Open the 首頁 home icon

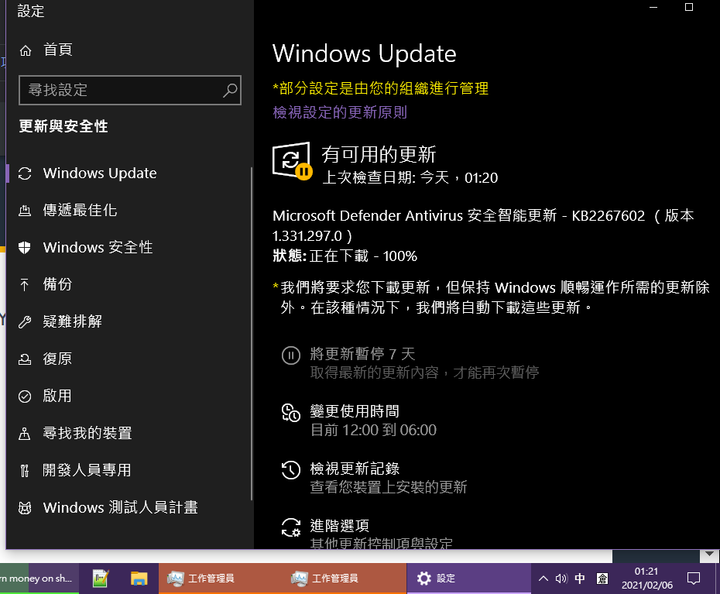(25, 50)
